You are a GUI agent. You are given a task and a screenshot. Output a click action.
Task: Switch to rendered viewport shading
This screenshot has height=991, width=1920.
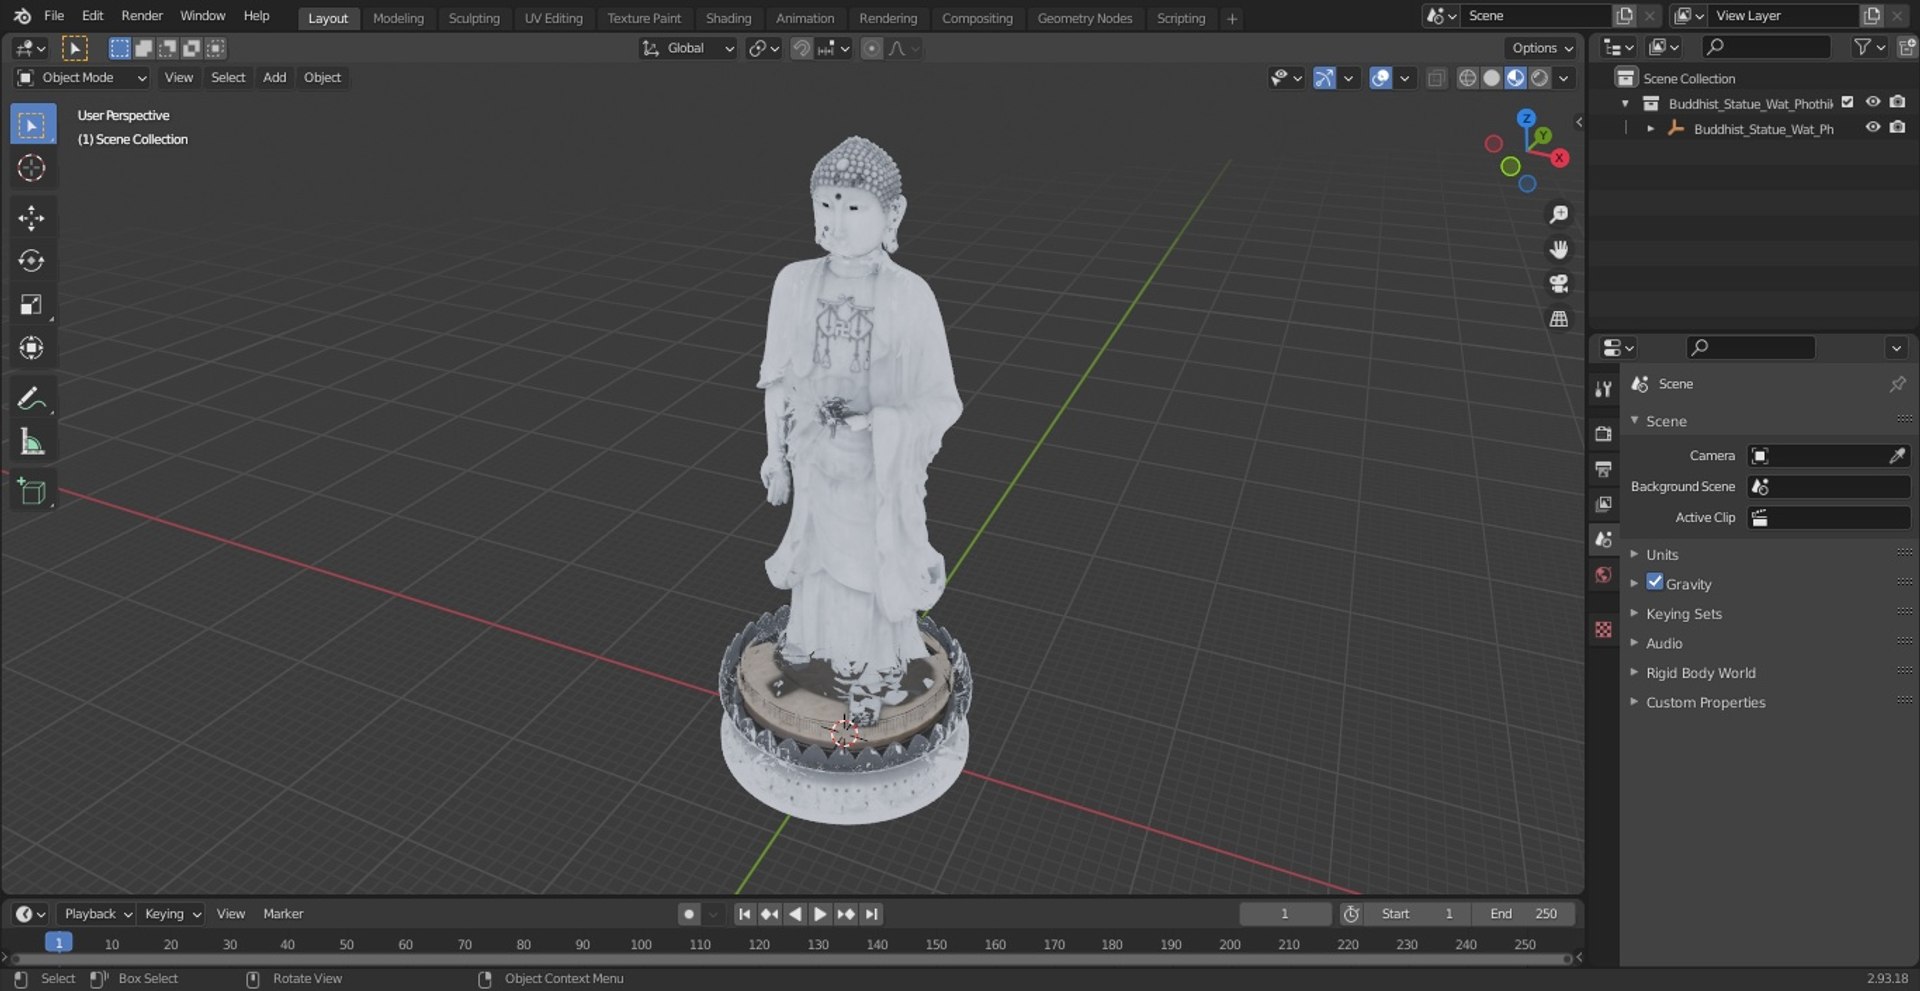(x=1540, y=78)
